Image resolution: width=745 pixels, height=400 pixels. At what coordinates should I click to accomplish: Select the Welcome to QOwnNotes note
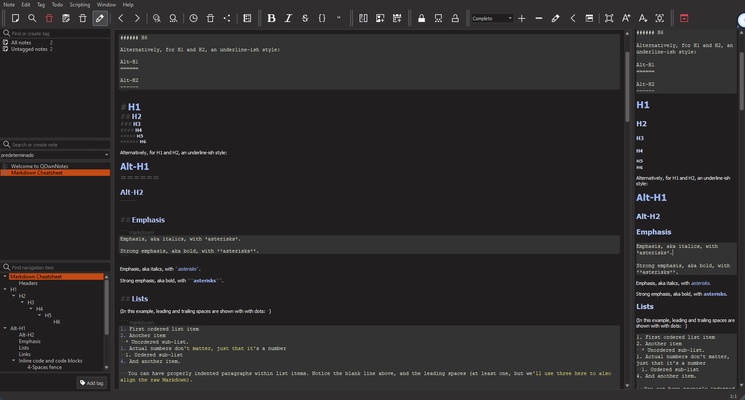[x=39, y=166]
